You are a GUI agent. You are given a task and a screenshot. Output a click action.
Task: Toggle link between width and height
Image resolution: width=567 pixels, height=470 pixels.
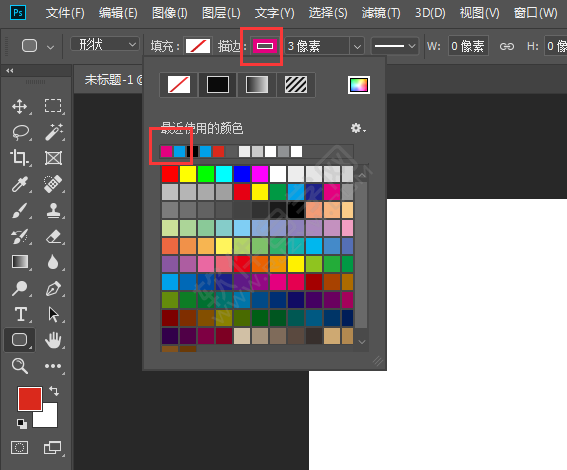507,46
